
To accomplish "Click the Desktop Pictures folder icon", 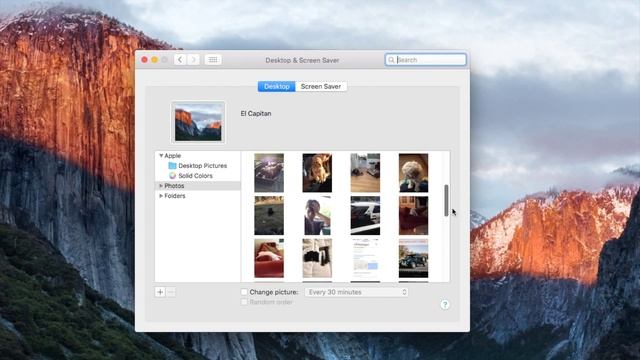I will tap(172, 166).
